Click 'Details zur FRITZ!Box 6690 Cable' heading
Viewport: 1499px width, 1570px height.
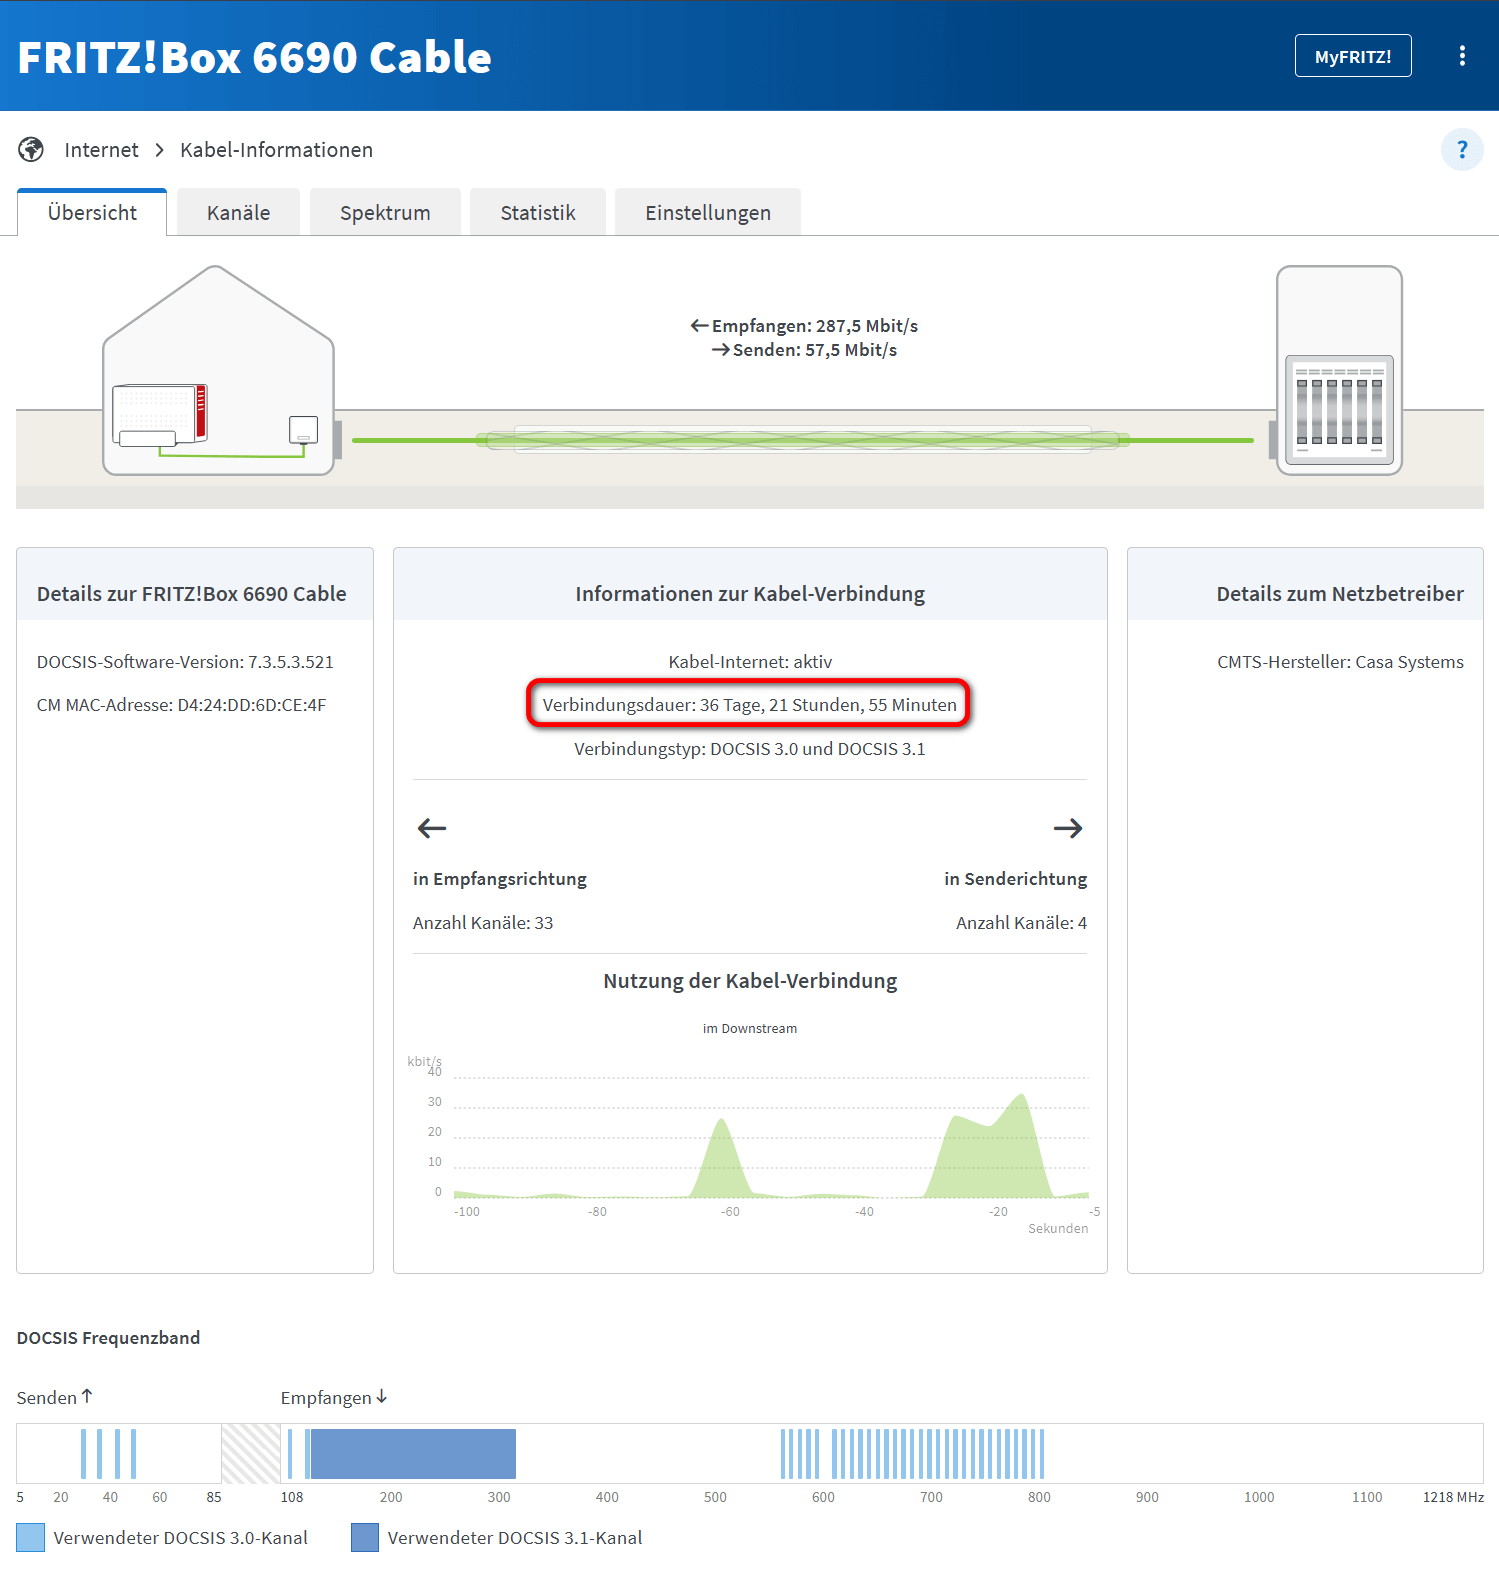point(192,594)
